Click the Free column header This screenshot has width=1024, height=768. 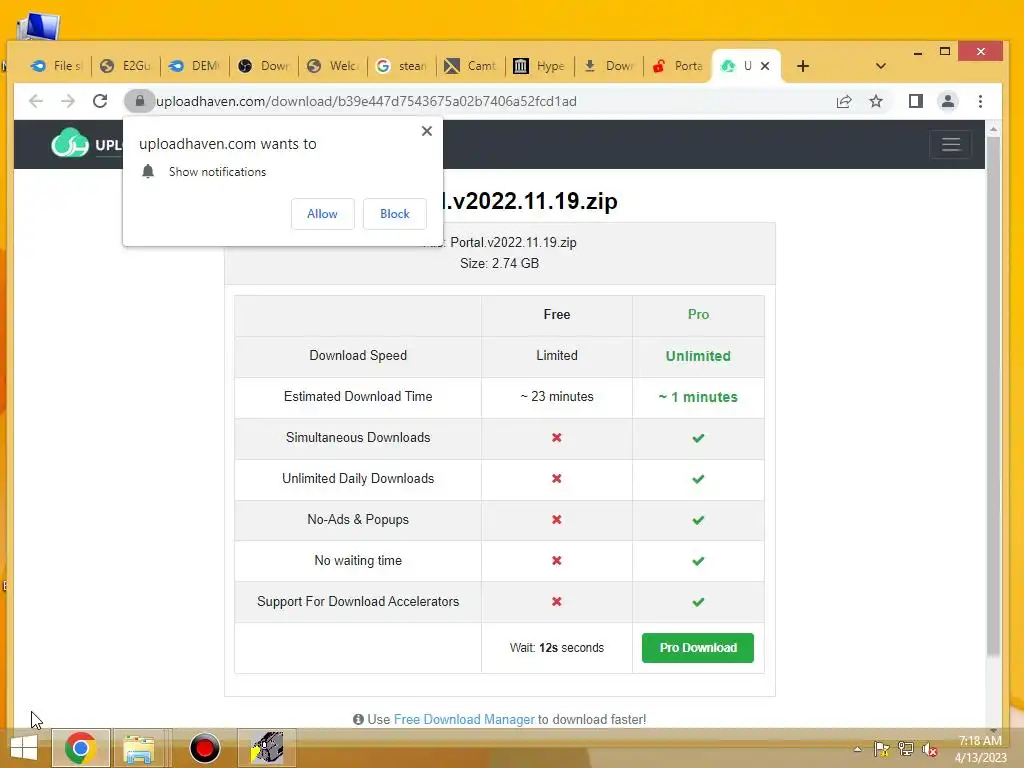pos(556,314)
